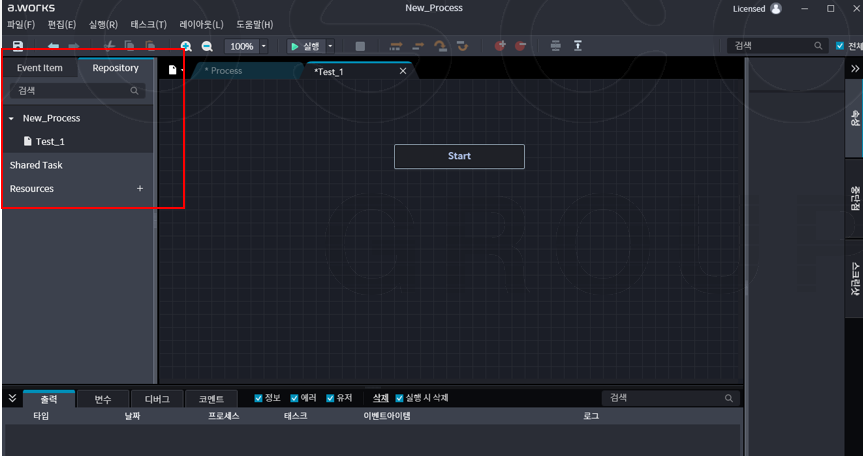Click the align-to-top icon
Viewport: 863px width, 456px height.
click(x=578, y=46)
